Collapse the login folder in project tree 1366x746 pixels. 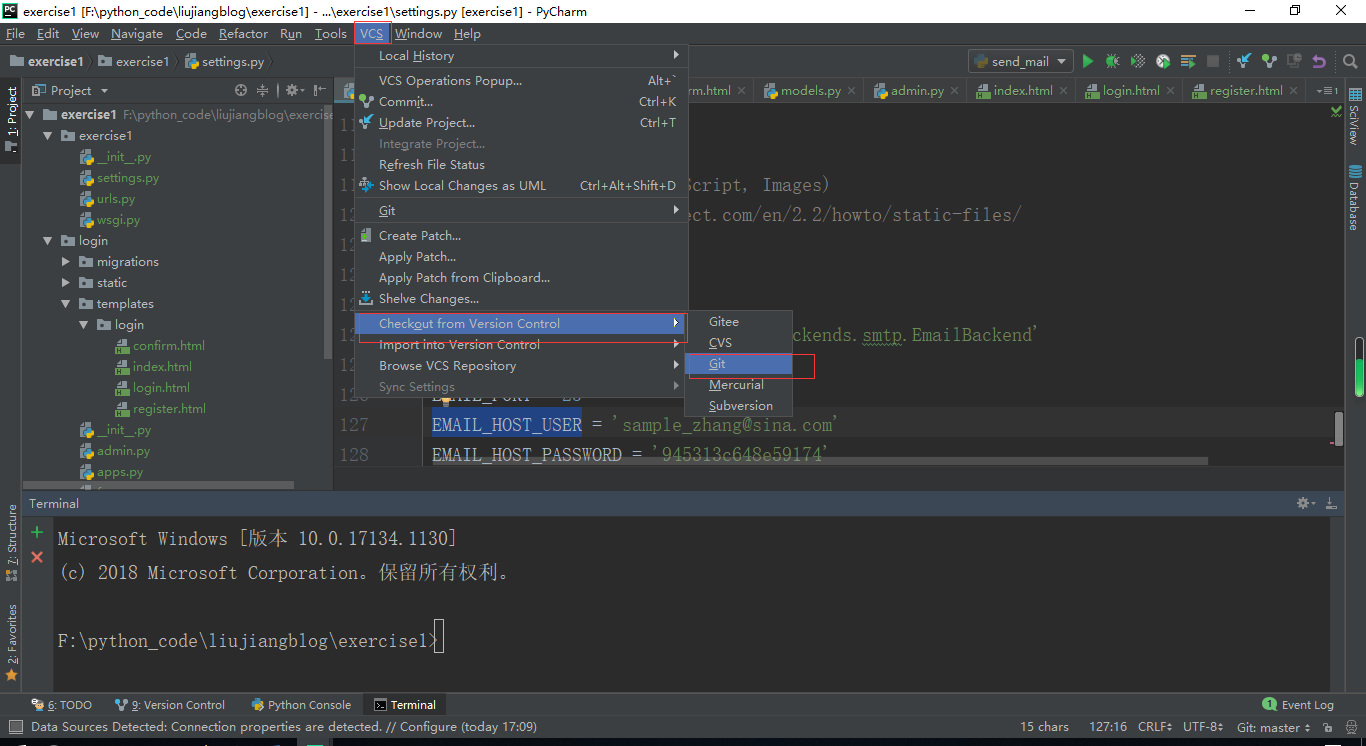[x=48, y=240]
